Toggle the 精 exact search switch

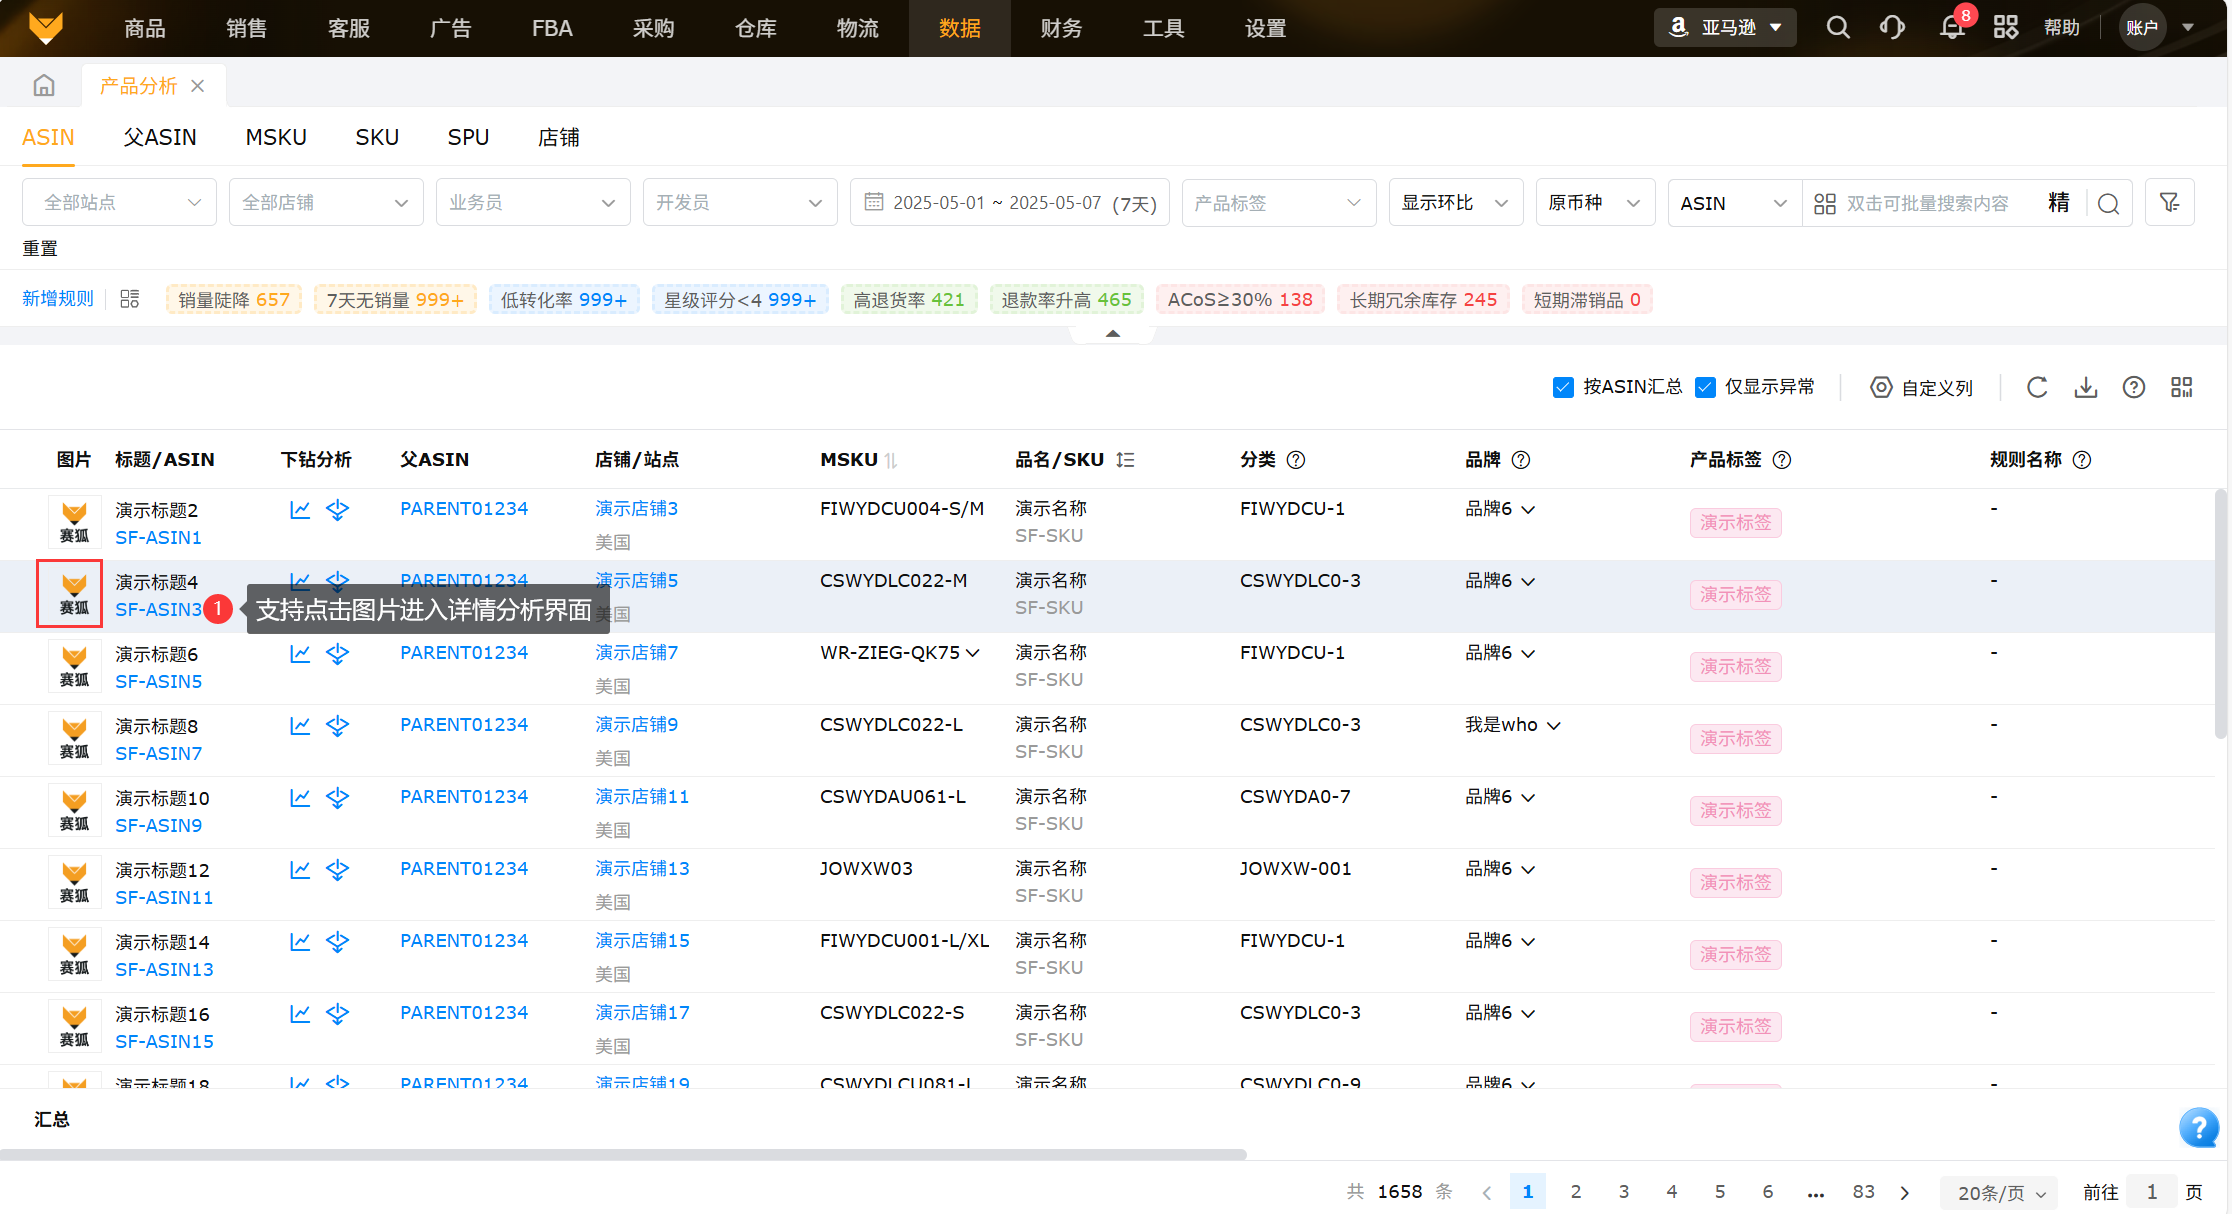[2058, 203]
